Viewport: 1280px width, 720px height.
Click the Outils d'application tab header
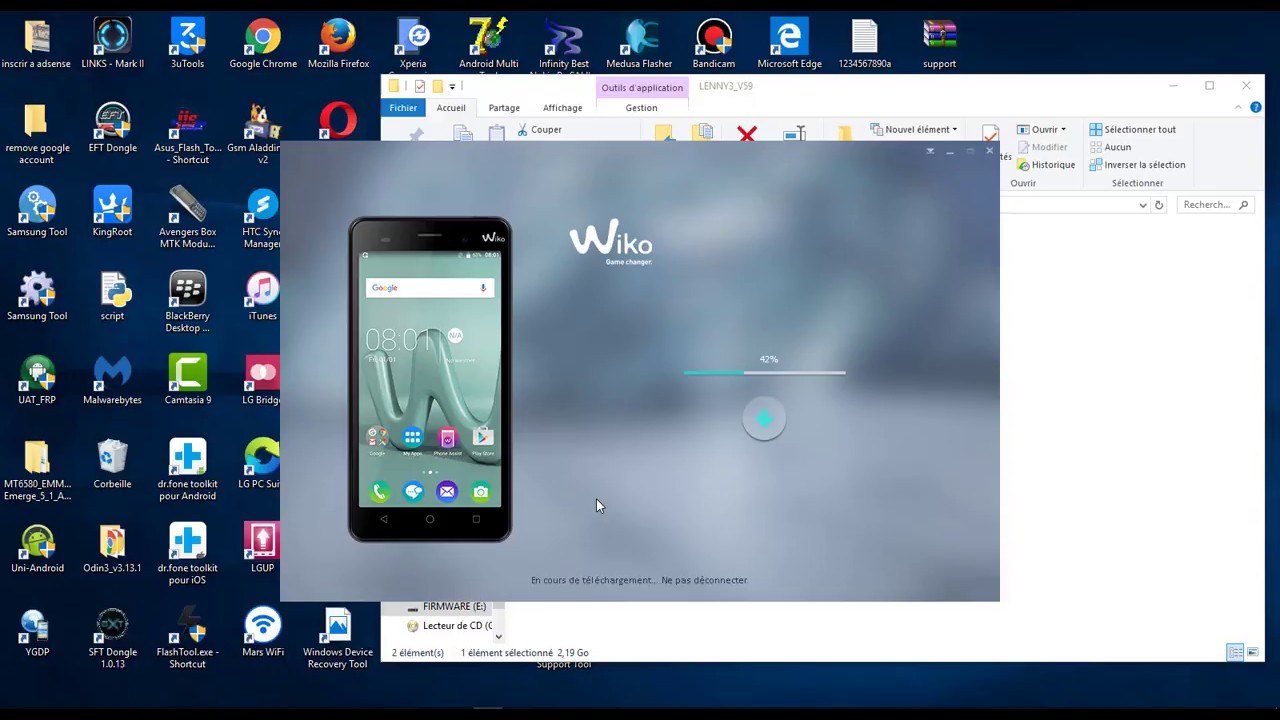tap(642, 87)
